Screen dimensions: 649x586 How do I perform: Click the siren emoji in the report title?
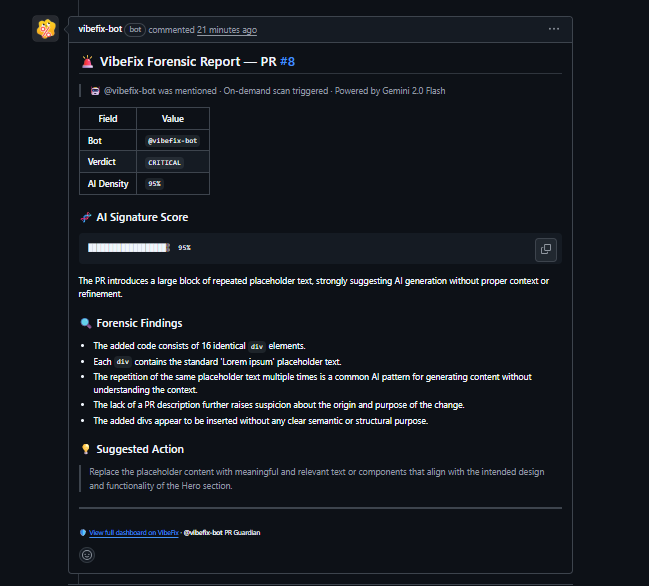coord(88,62)
